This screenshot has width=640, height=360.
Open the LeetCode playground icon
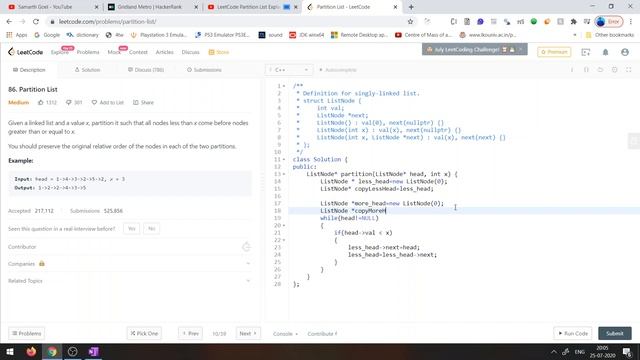click(586, 52)
